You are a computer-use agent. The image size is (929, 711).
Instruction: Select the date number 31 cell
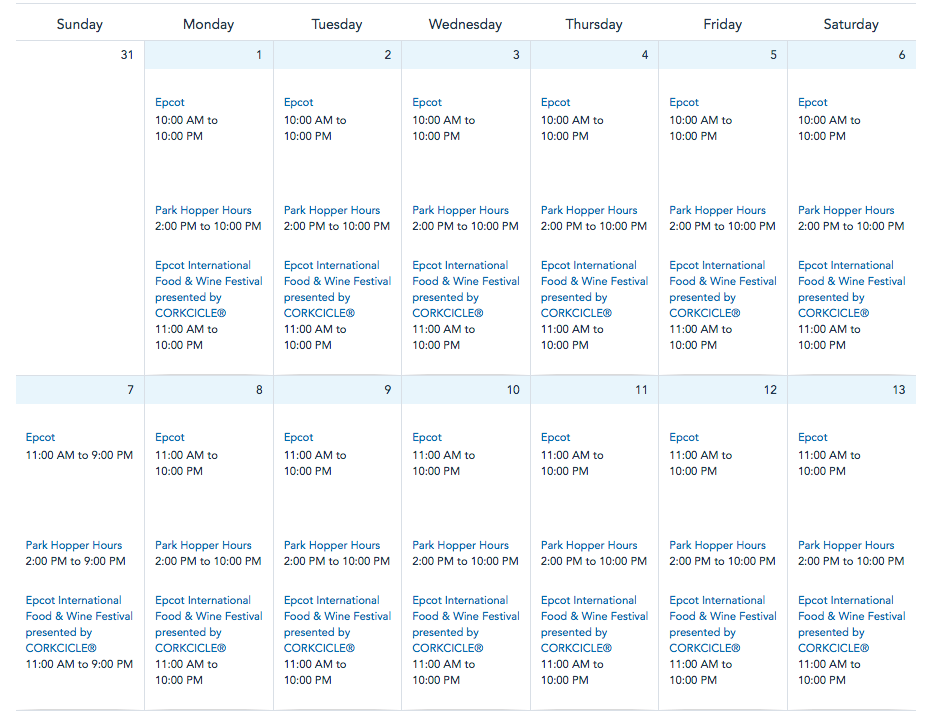(126, 55)
